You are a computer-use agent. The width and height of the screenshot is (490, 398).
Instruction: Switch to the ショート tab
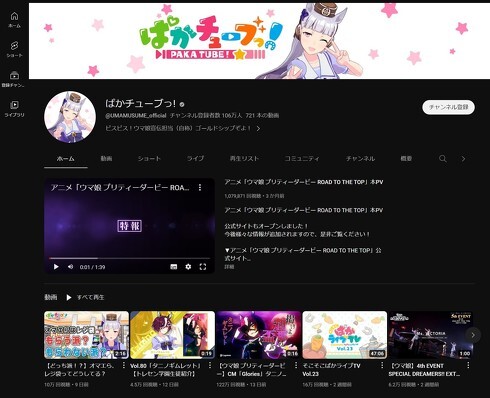click(149, 159)
